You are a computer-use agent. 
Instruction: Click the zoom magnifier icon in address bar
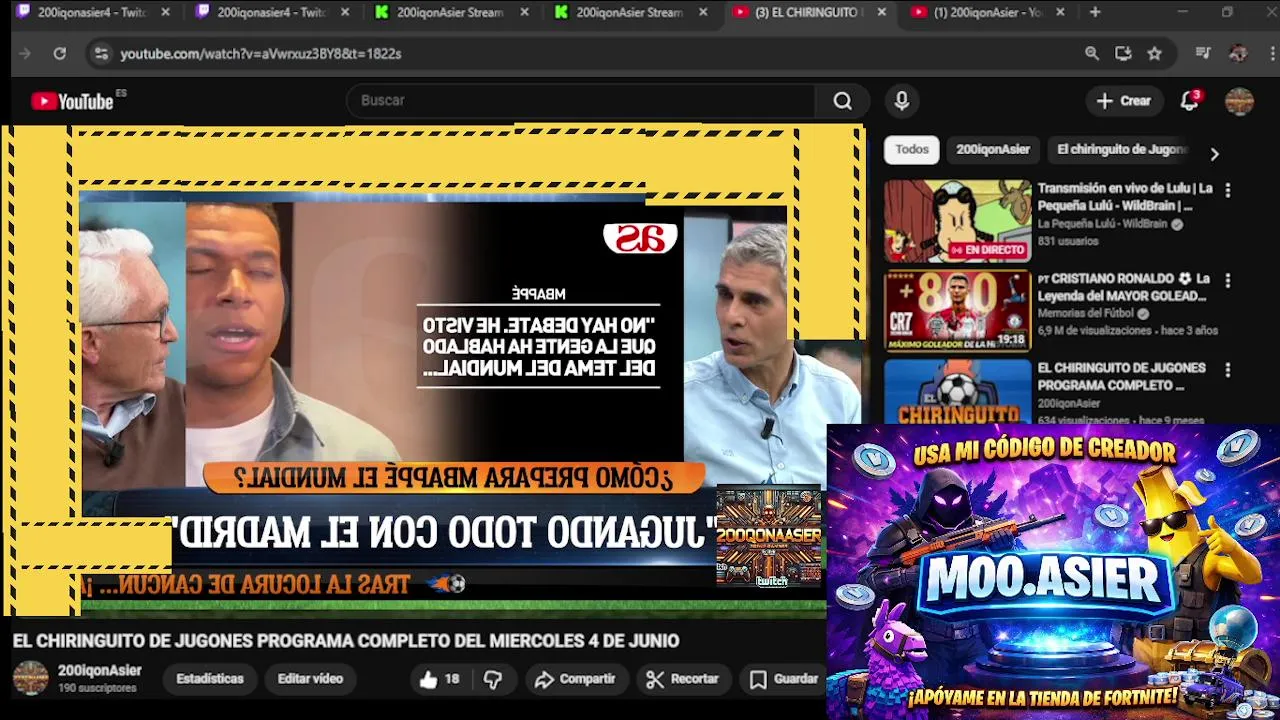[x=1092, y=54]
